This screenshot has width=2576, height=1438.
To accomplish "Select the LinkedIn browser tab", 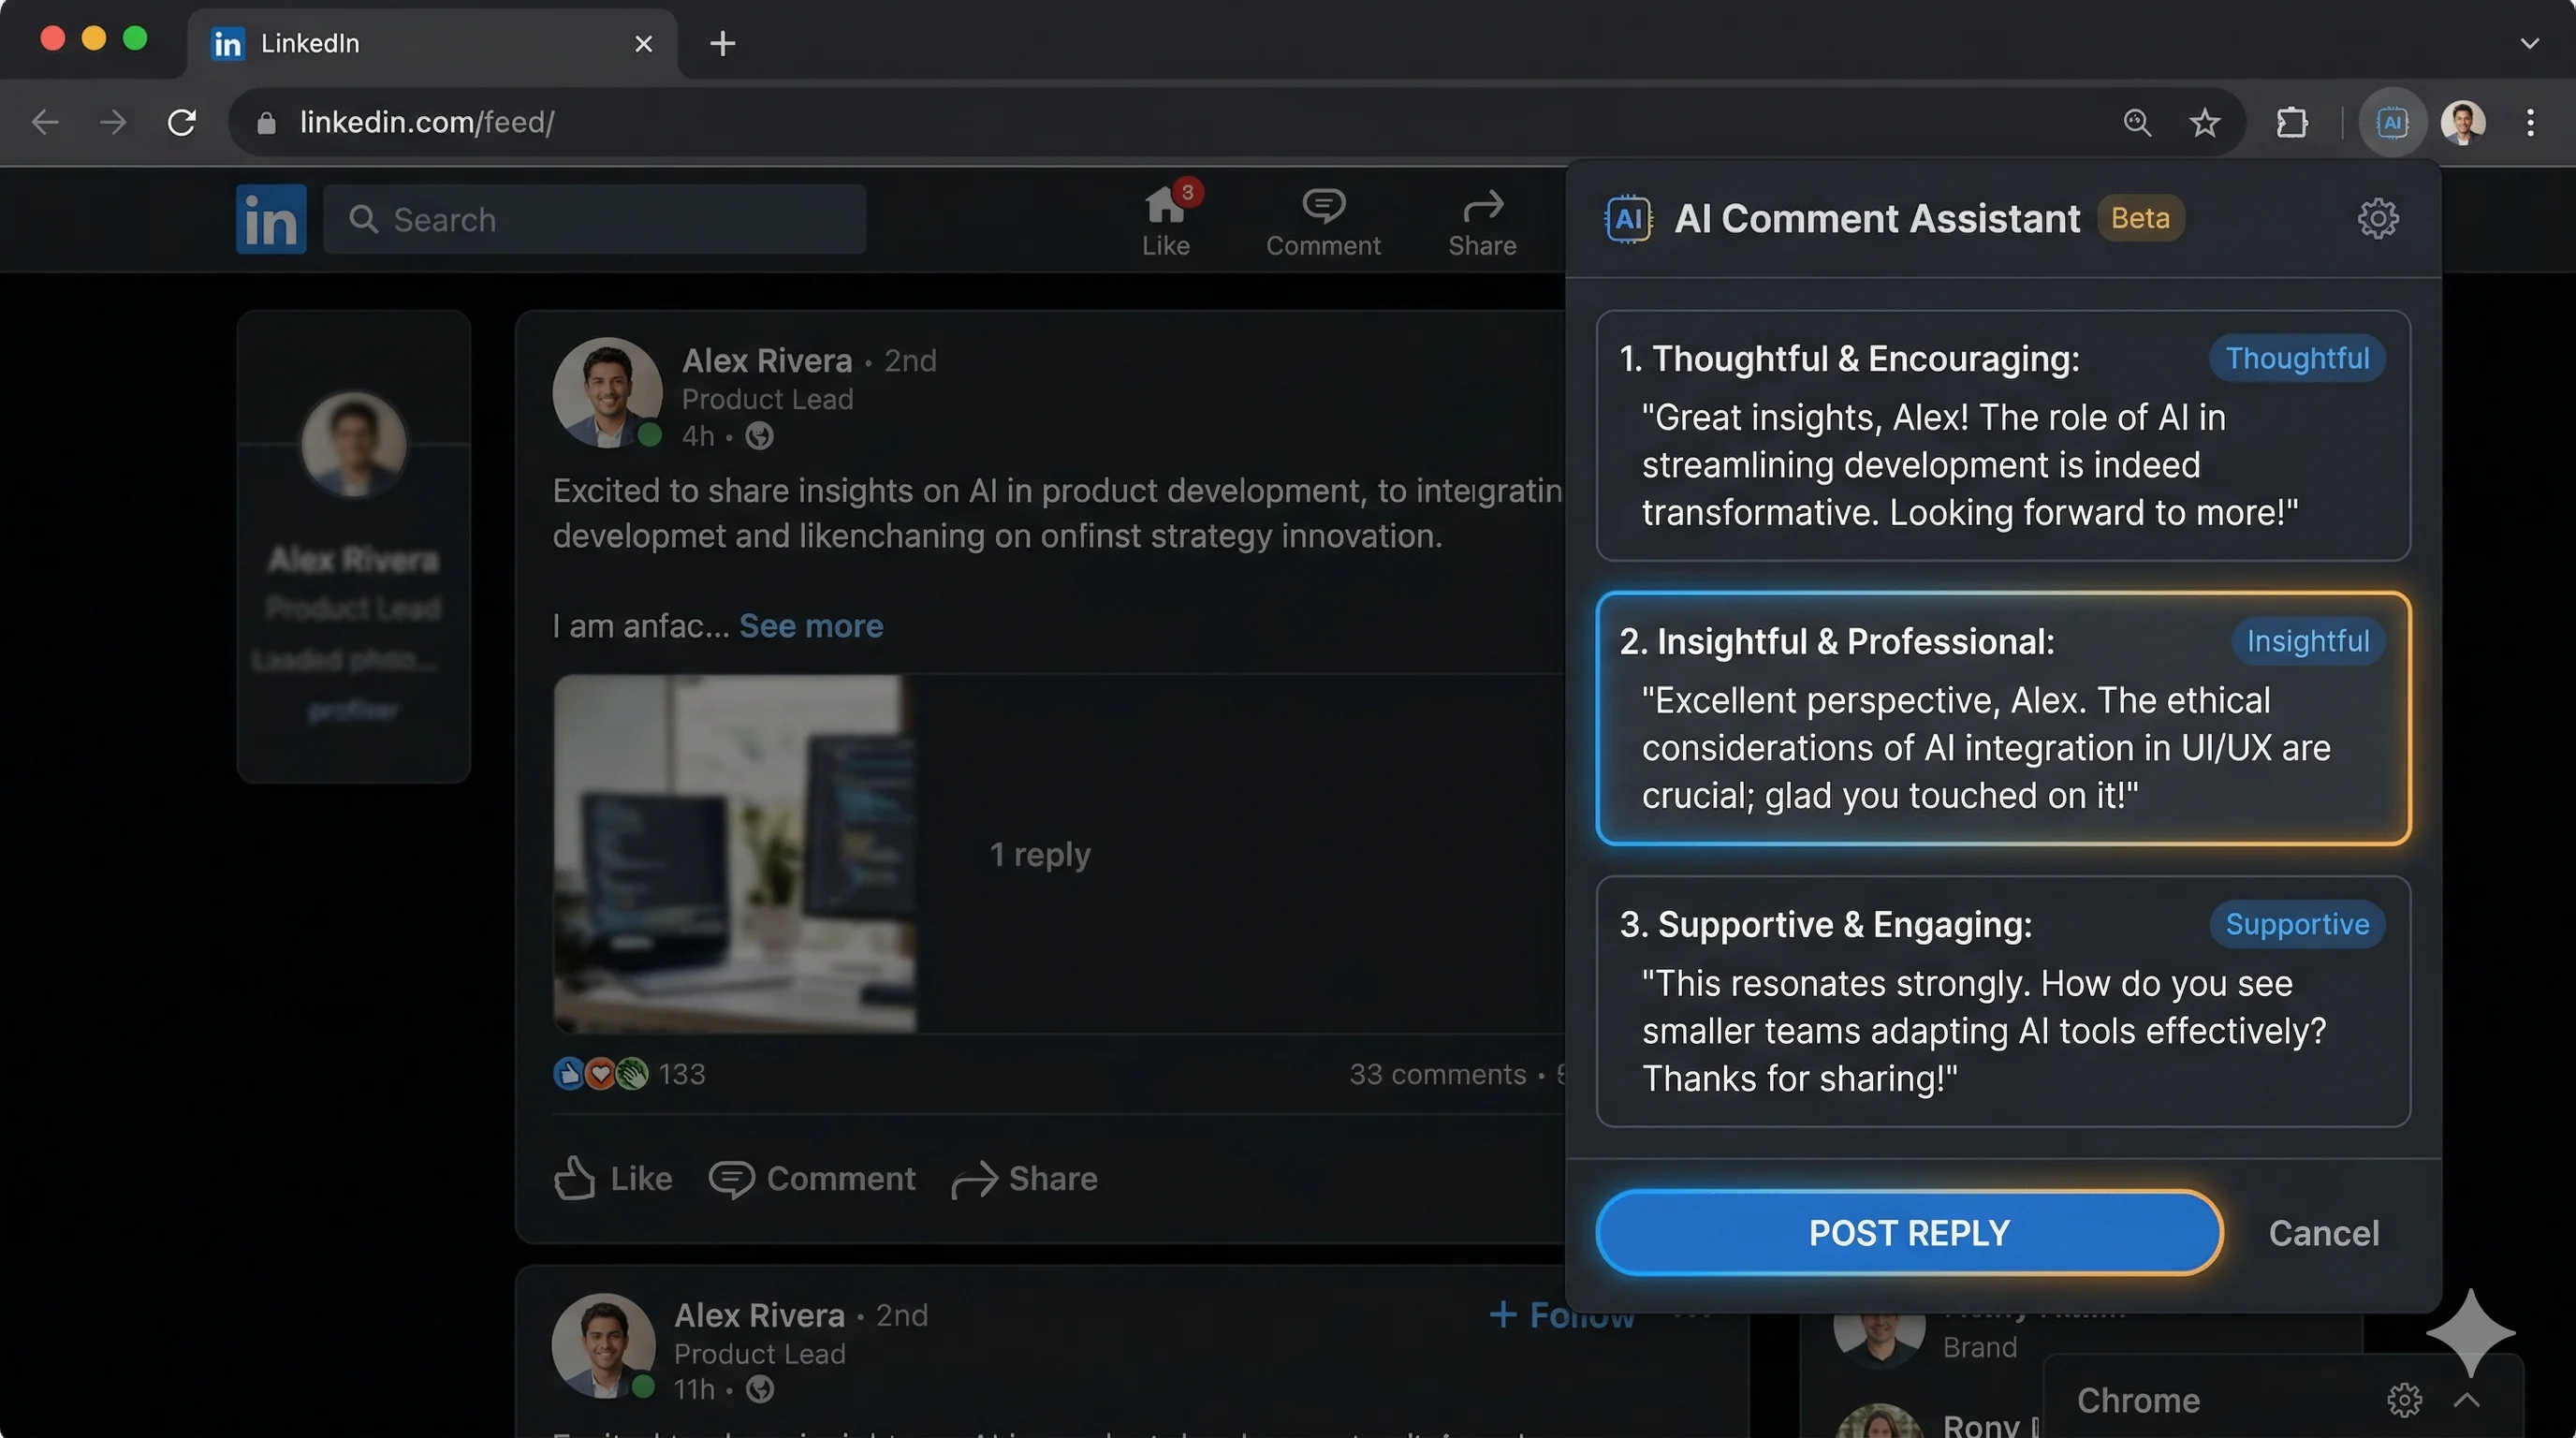I will [x=432, y=43].
